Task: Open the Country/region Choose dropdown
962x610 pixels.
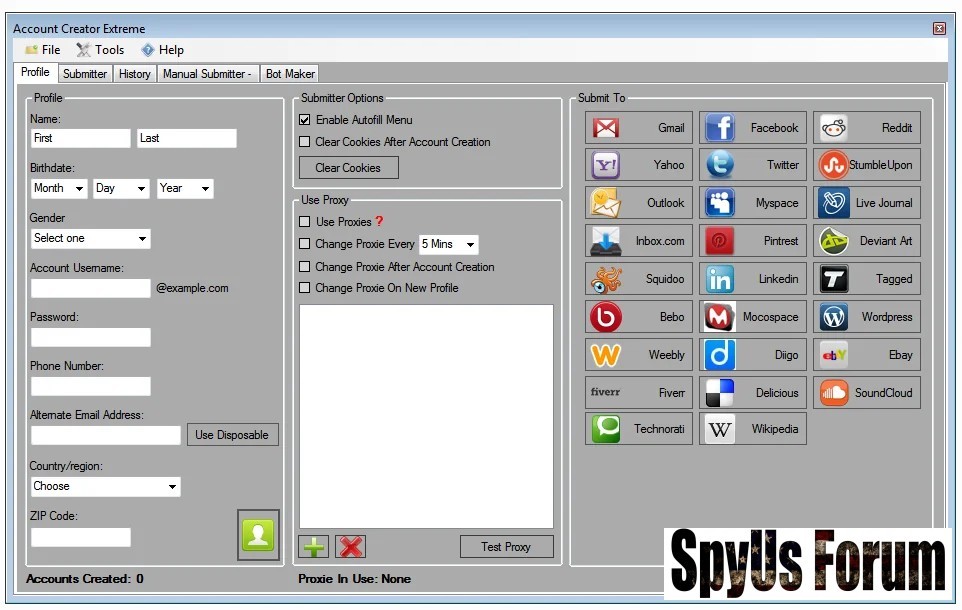Action: [105, 486]
